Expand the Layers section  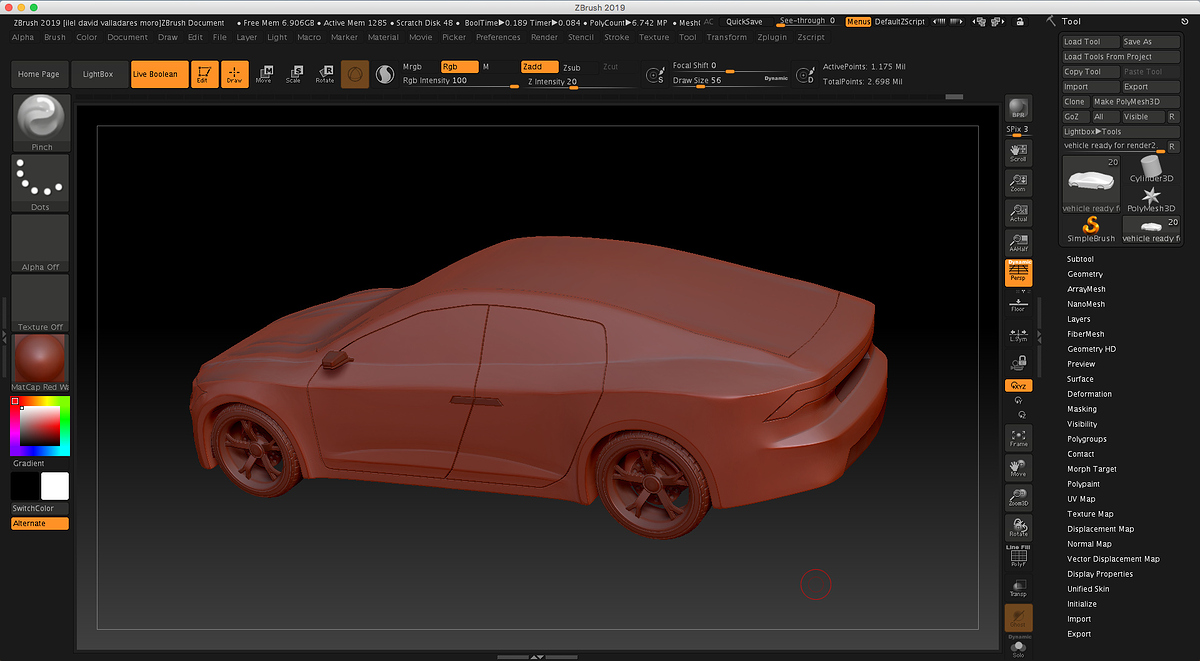click(x=1079, y=319)
